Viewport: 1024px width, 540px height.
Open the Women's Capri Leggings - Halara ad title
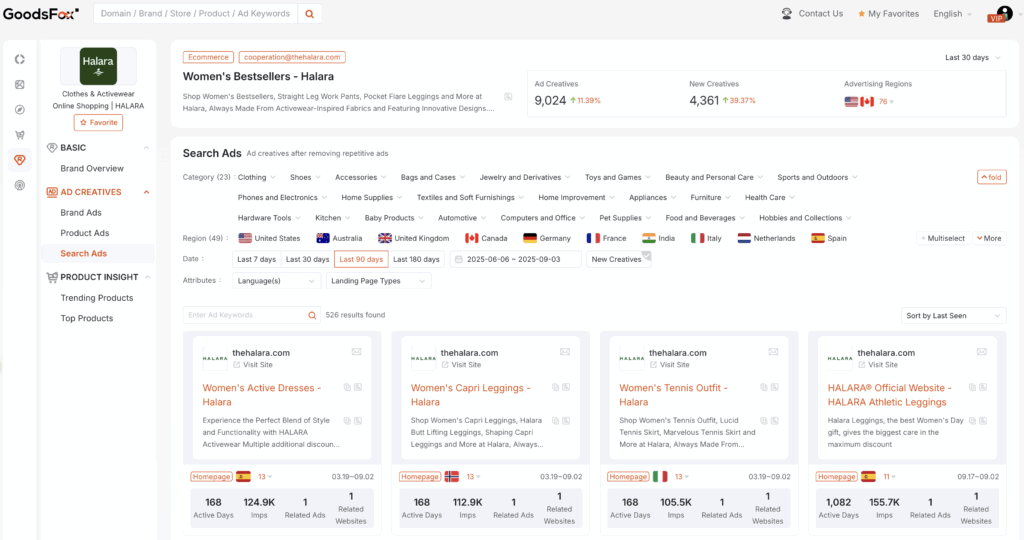click(x=470, y=395)
